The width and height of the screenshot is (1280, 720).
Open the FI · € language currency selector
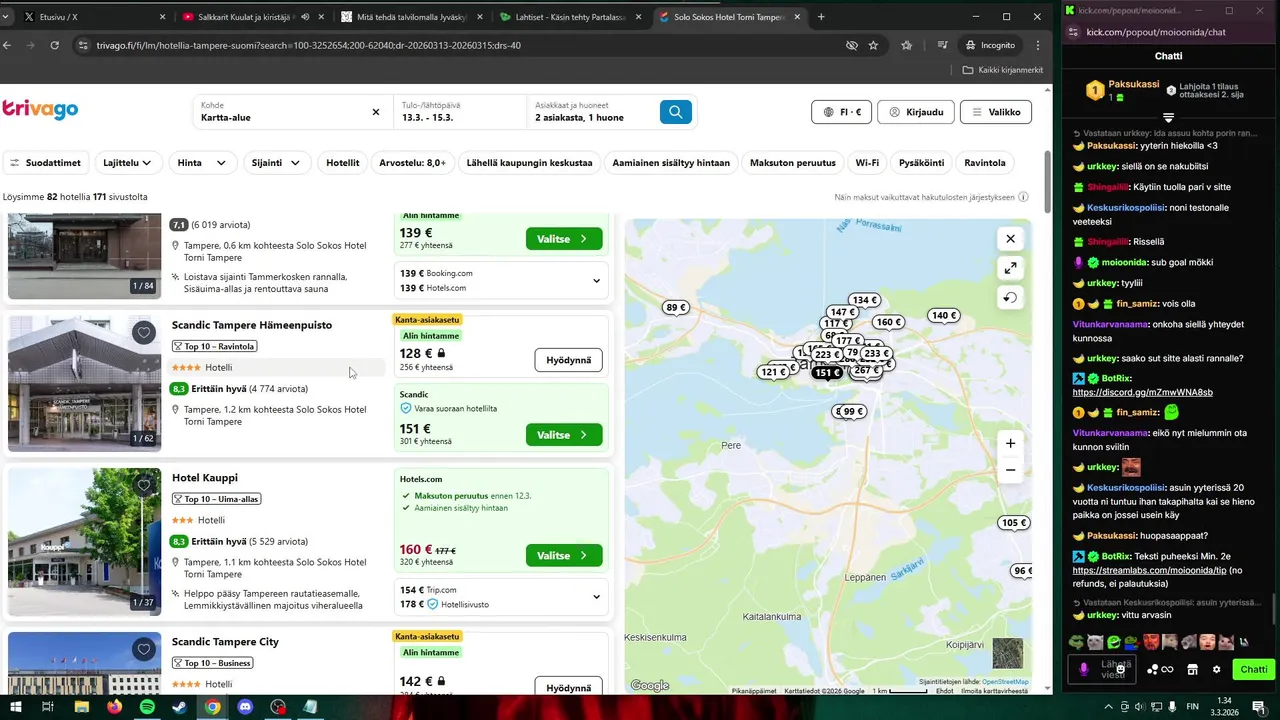(x=842, y=112)
